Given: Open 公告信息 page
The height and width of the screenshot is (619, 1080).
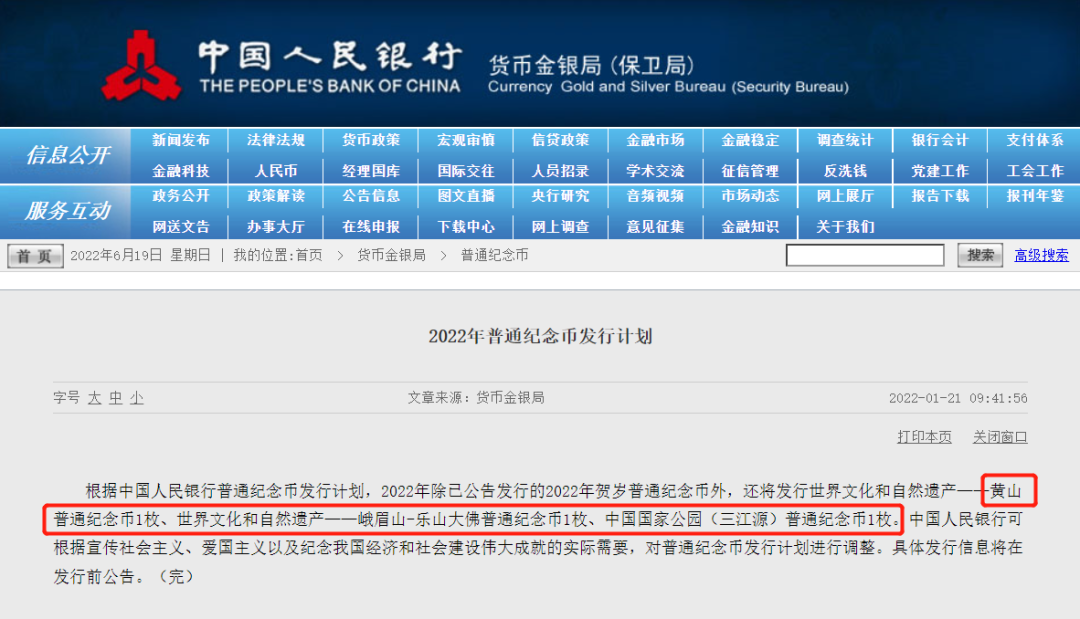Looking at the screenshot, I should point(371,196).
